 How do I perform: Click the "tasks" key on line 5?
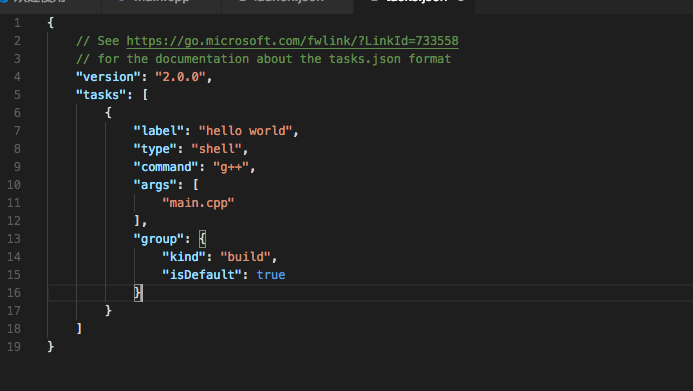pos(101,95)
